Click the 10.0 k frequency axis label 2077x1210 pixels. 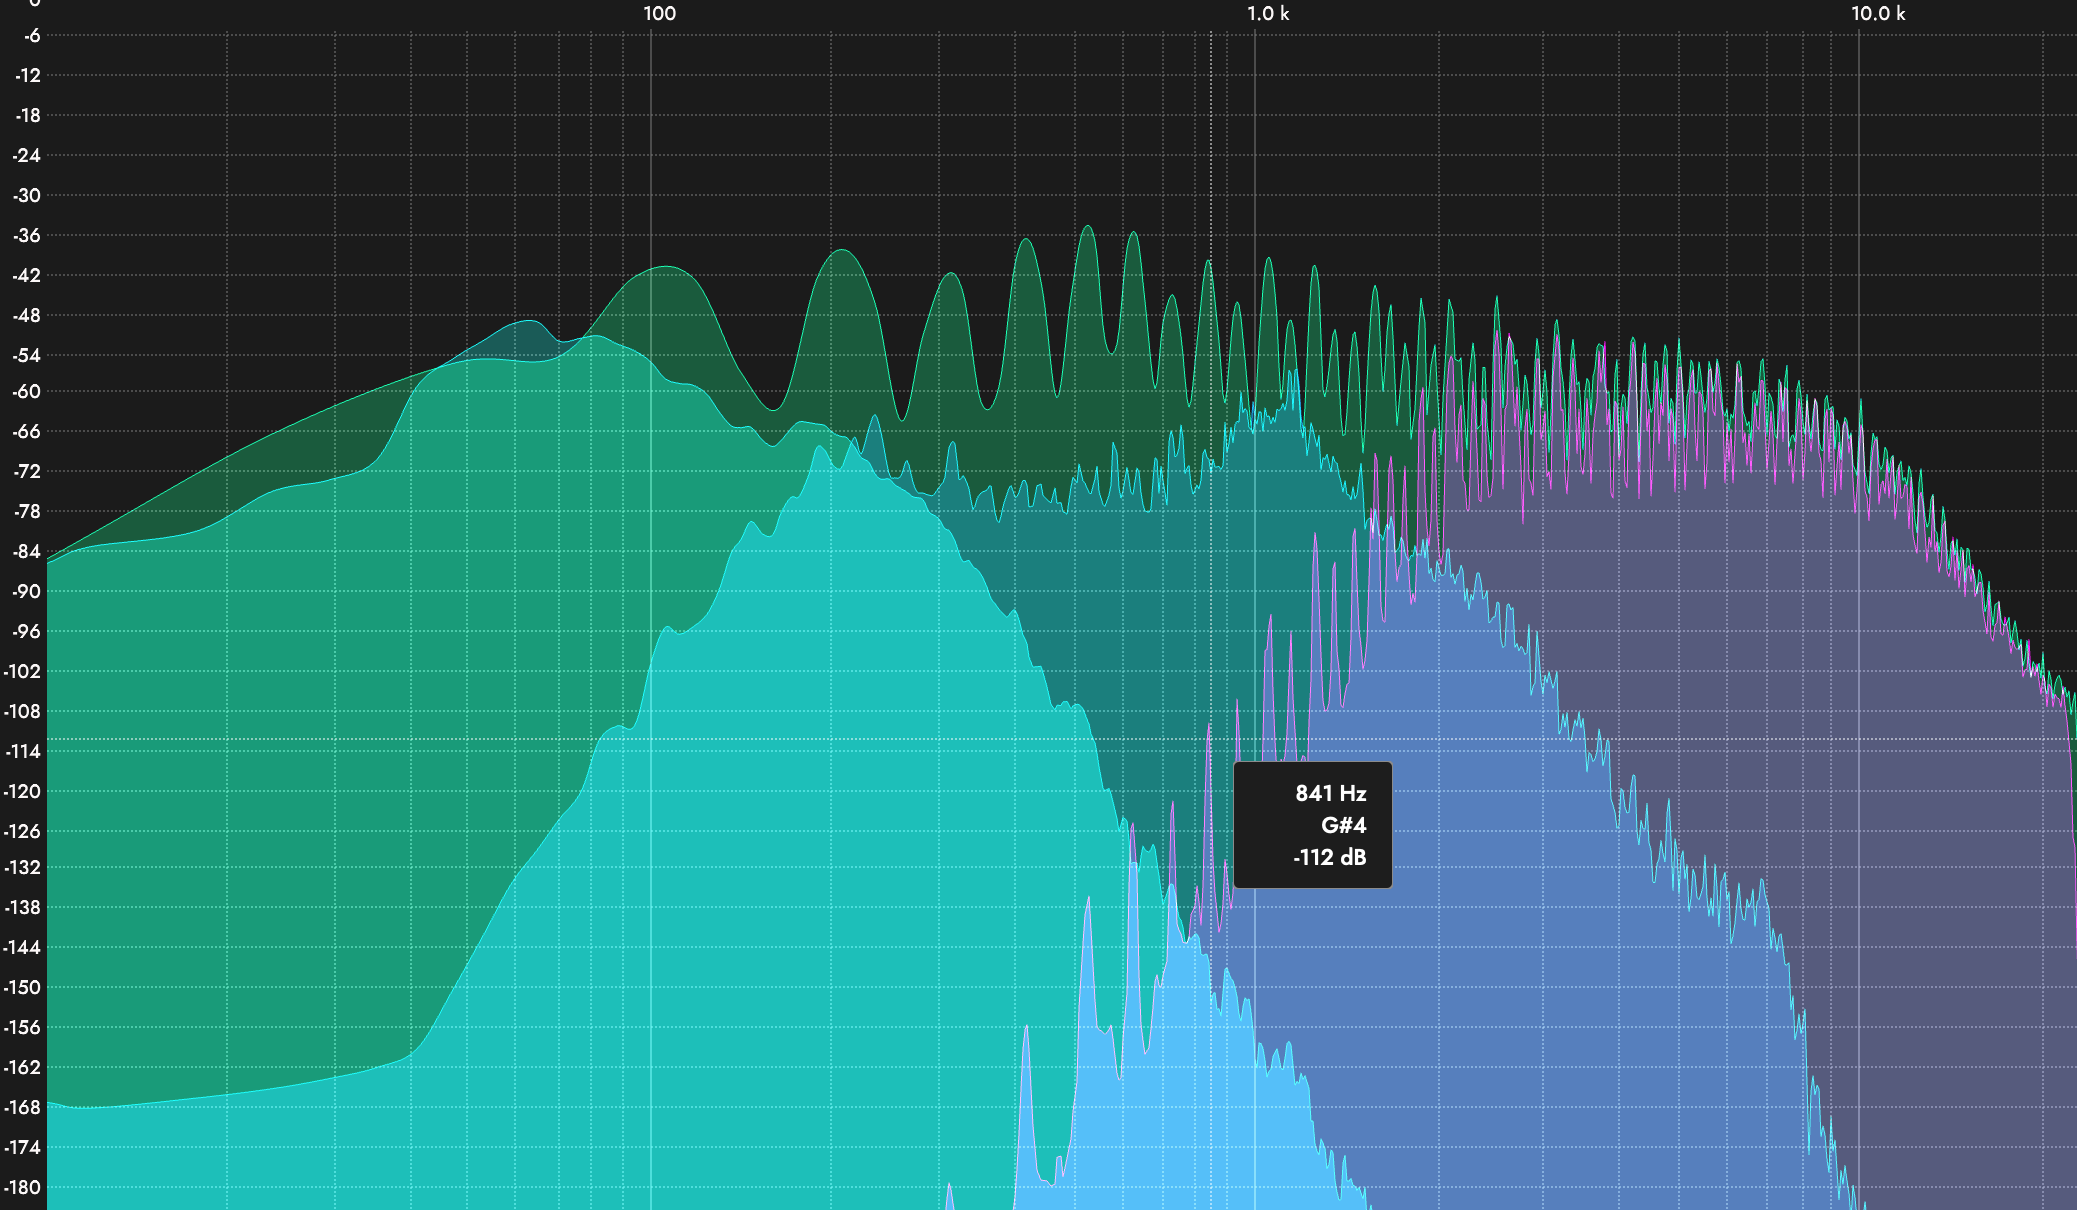click(x=1877, y=13)
